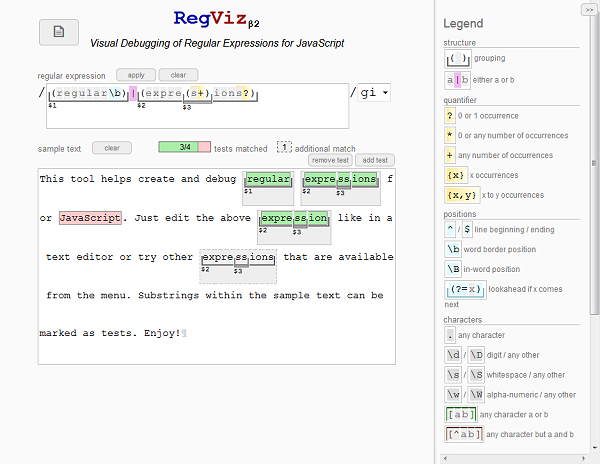
Task: Click the + quantifier legend icon
Action: pyautogui.click(x=450, y=155)
